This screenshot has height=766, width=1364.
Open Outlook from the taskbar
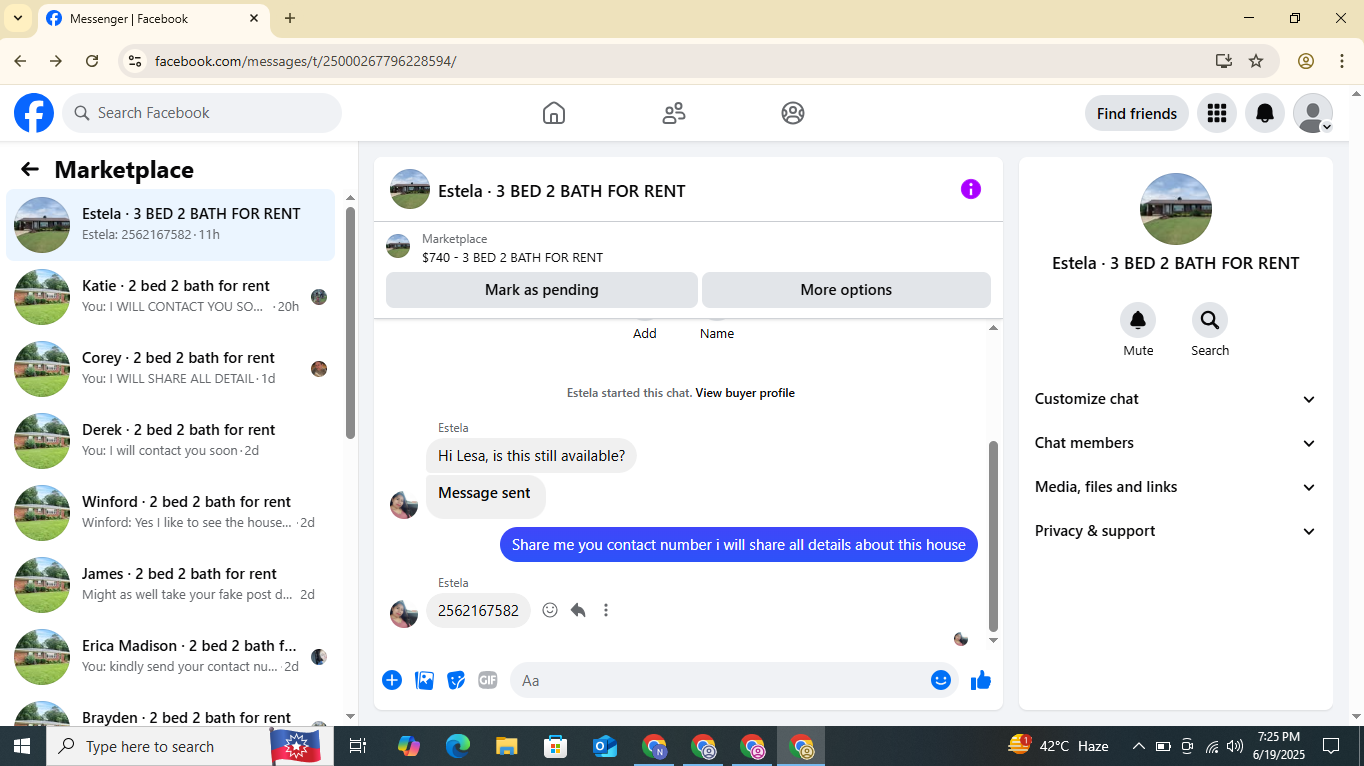pos(605,746)
